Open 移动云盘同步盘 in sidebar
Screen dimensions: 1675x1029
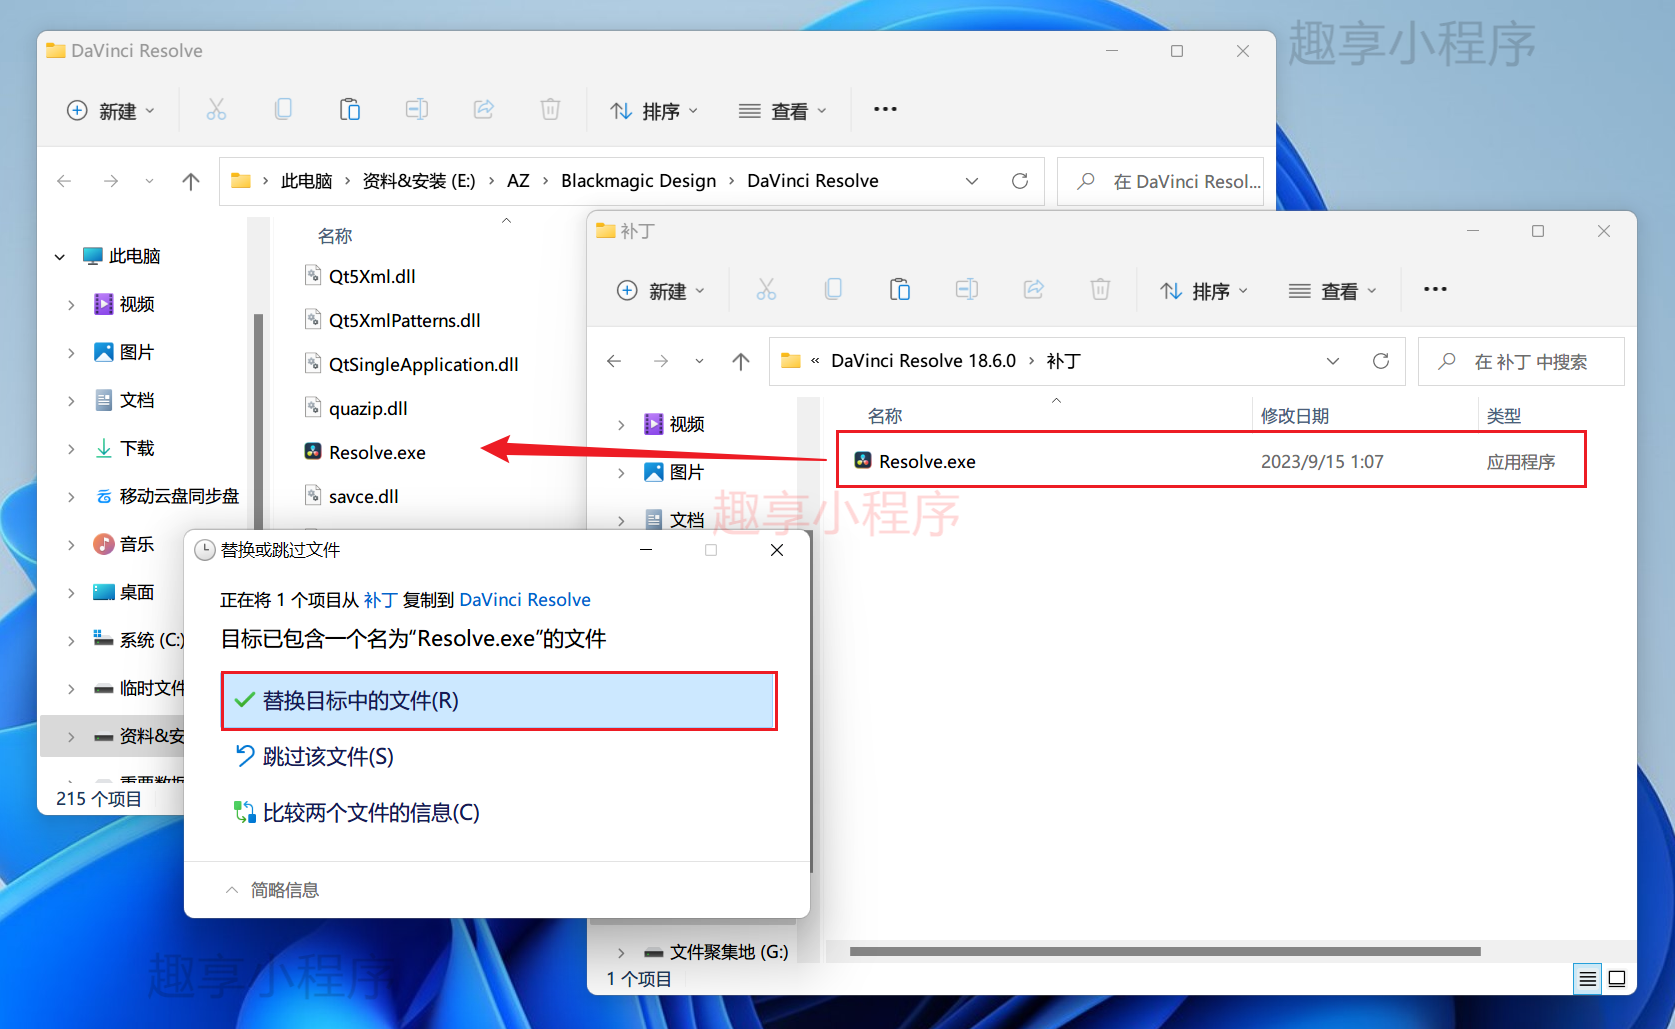(167, 497)
